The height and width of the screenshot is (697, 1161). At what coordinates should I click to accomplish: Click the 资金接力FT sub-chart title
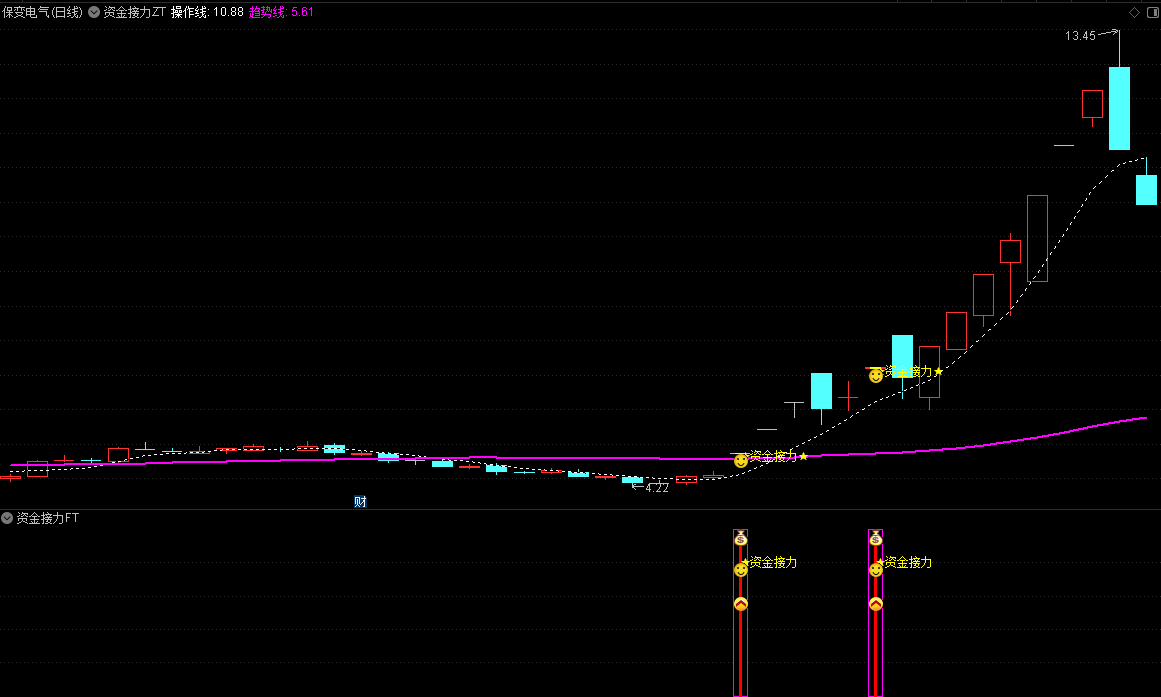click(47, 518)
